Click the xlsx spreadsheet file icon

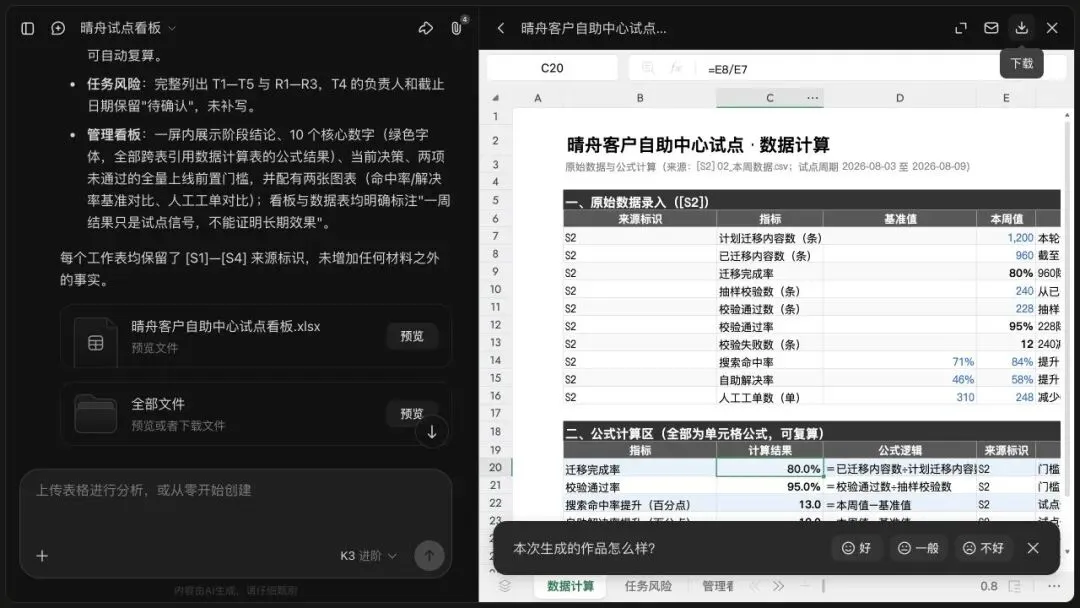96,342
